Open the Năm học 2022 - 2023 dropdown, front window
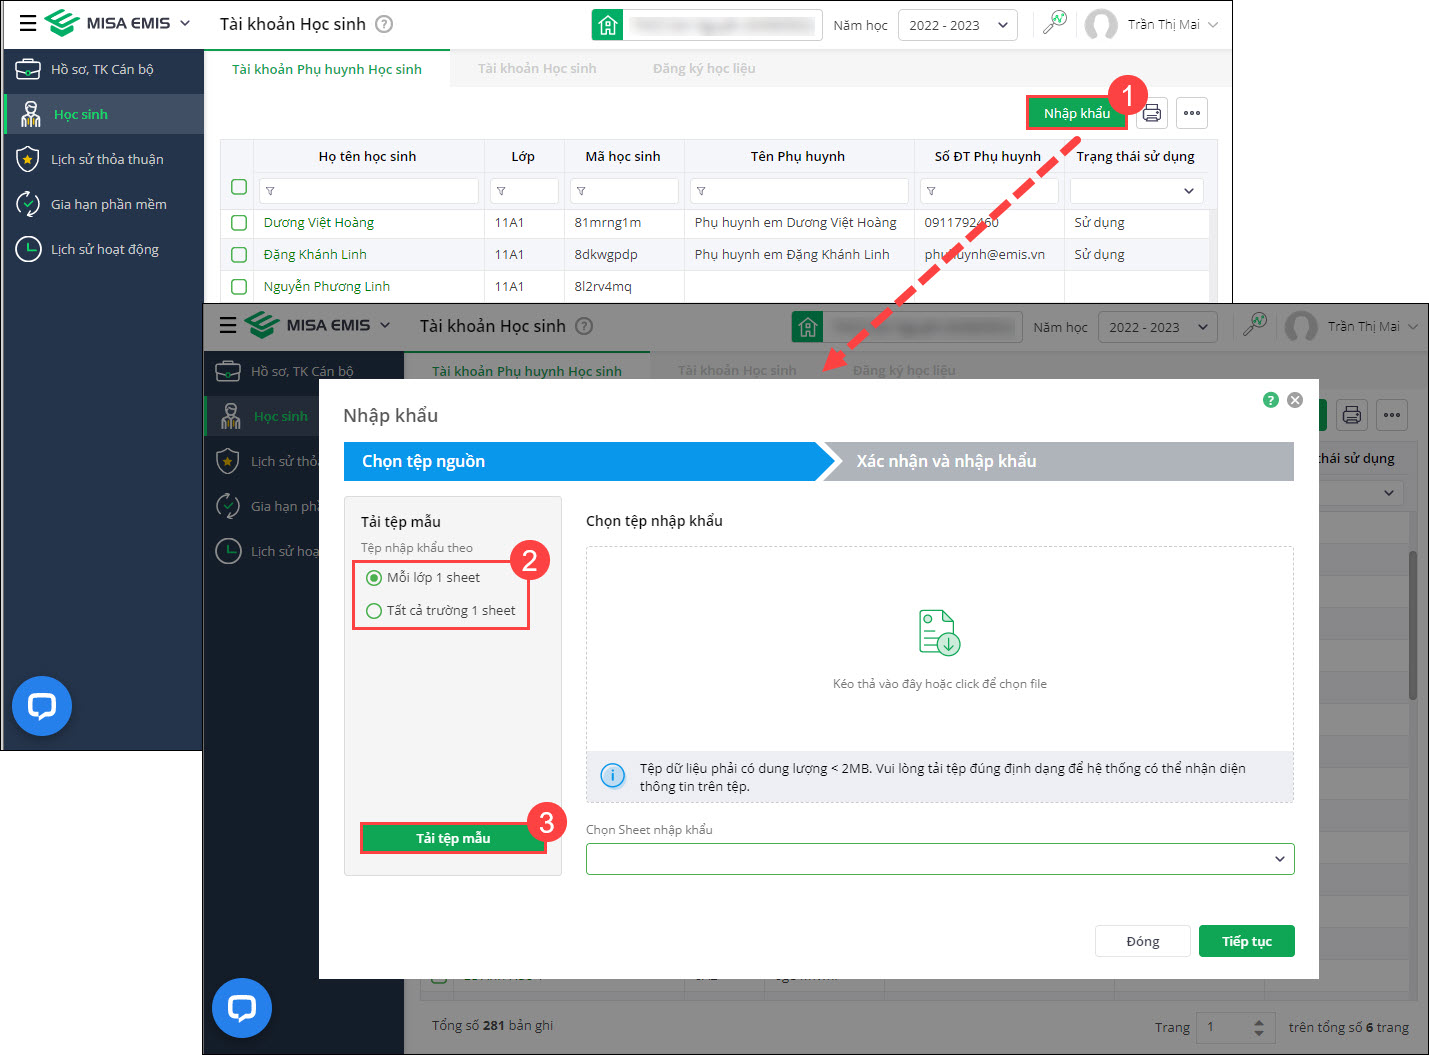The height and width of the screenshot is (1055, 1429). click(x=1158, y=327)
